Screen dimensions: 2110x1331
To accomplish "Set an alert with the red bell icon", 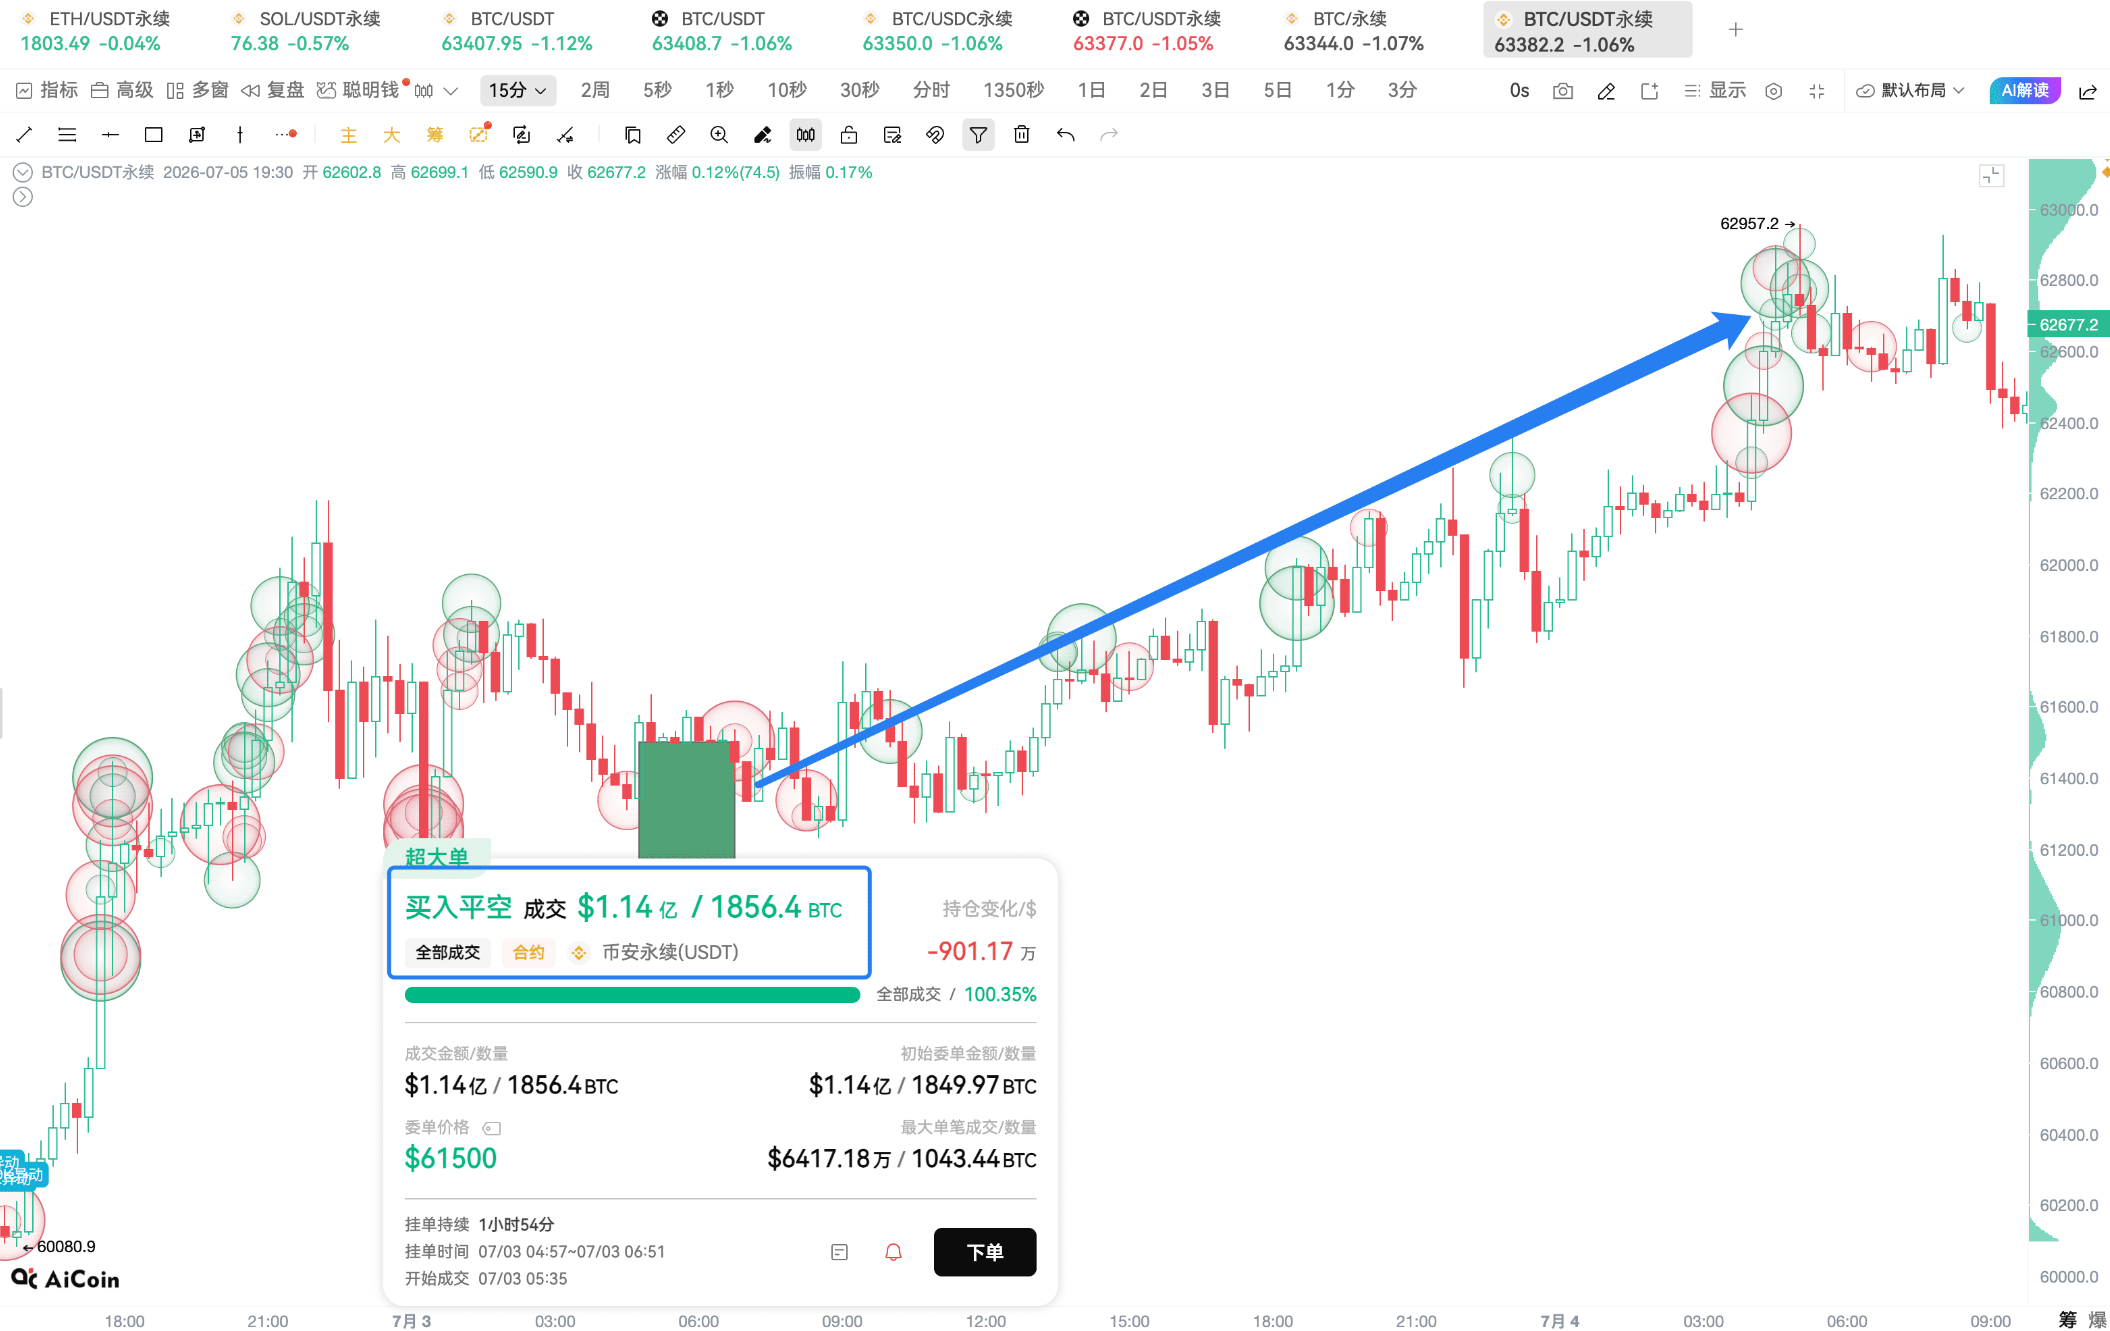I will tap(893, 1252).
